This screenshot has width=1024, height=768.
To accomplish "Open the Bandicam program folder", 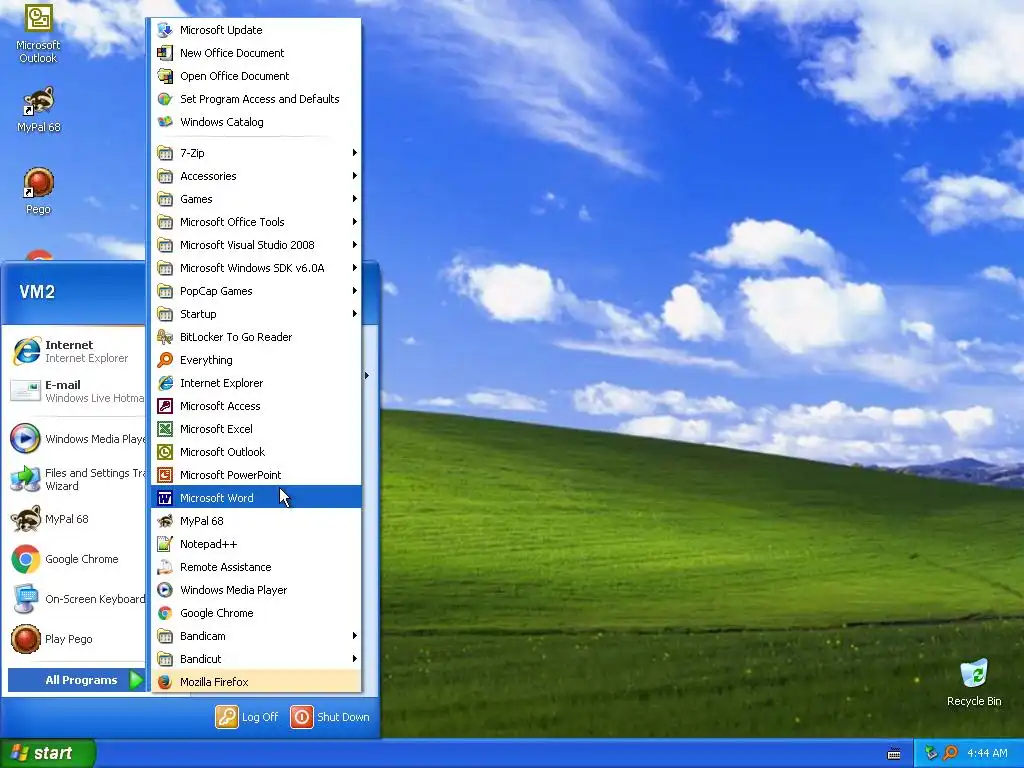I will [x=256, y=636].
